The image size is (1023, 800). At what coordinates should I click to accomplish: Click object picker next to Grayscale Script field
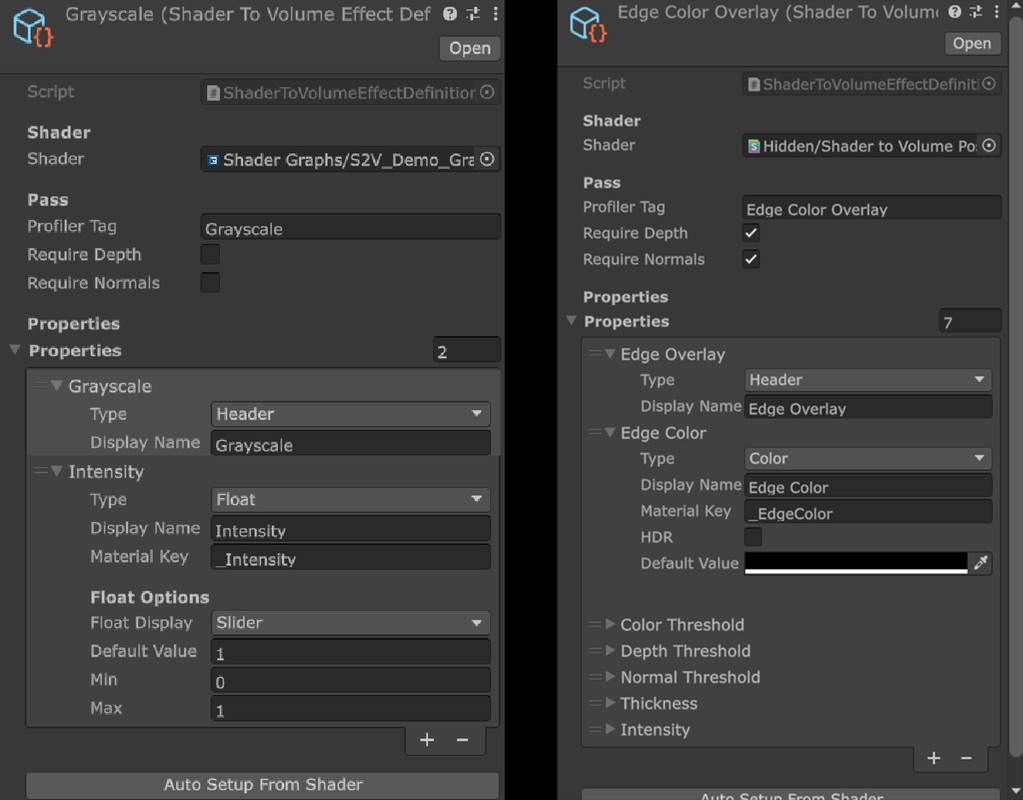tap(487, 92)
